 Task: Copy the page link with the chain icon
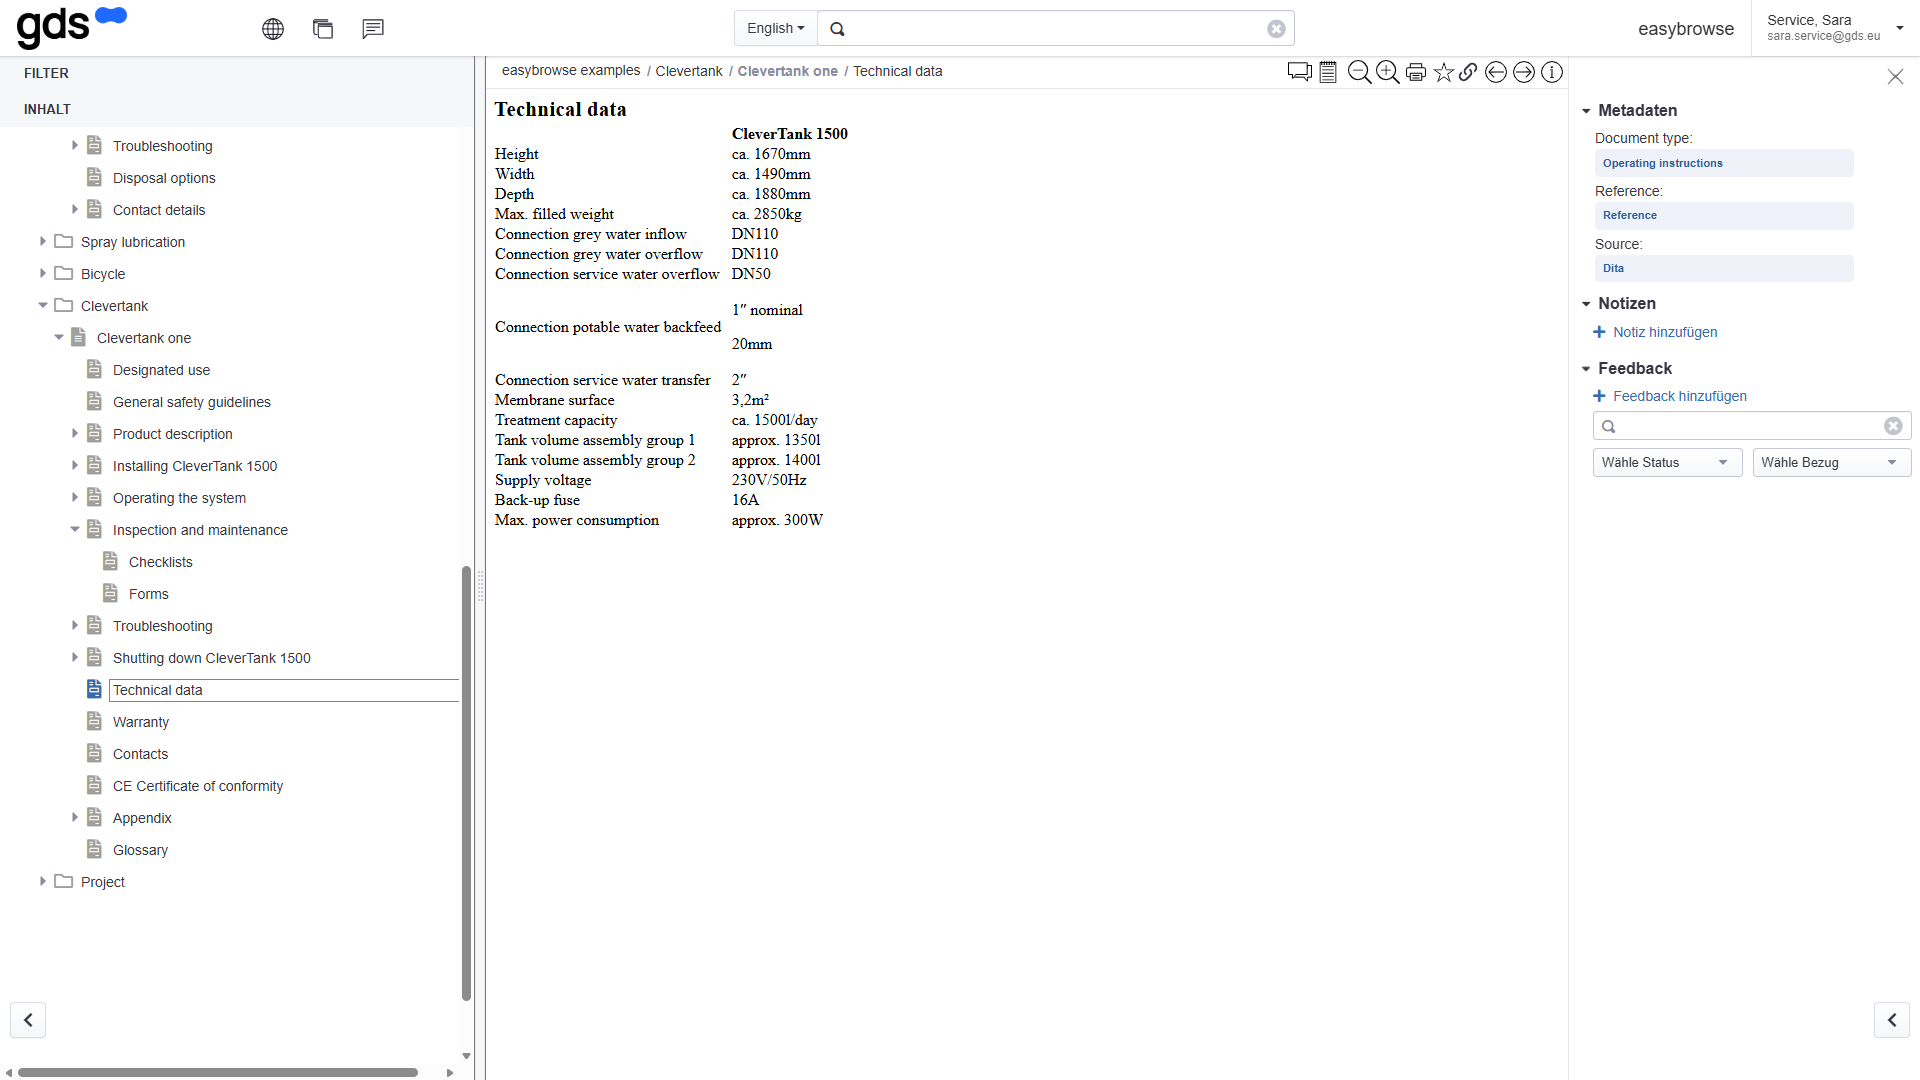pos(1468,72)
